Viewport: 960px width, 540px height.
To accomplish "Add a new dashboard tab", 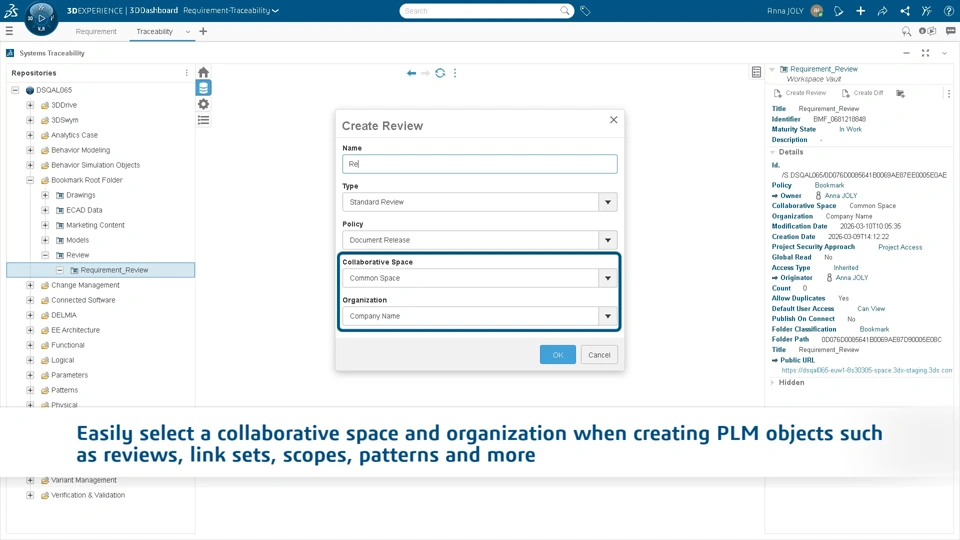I will tap(203, 31).
